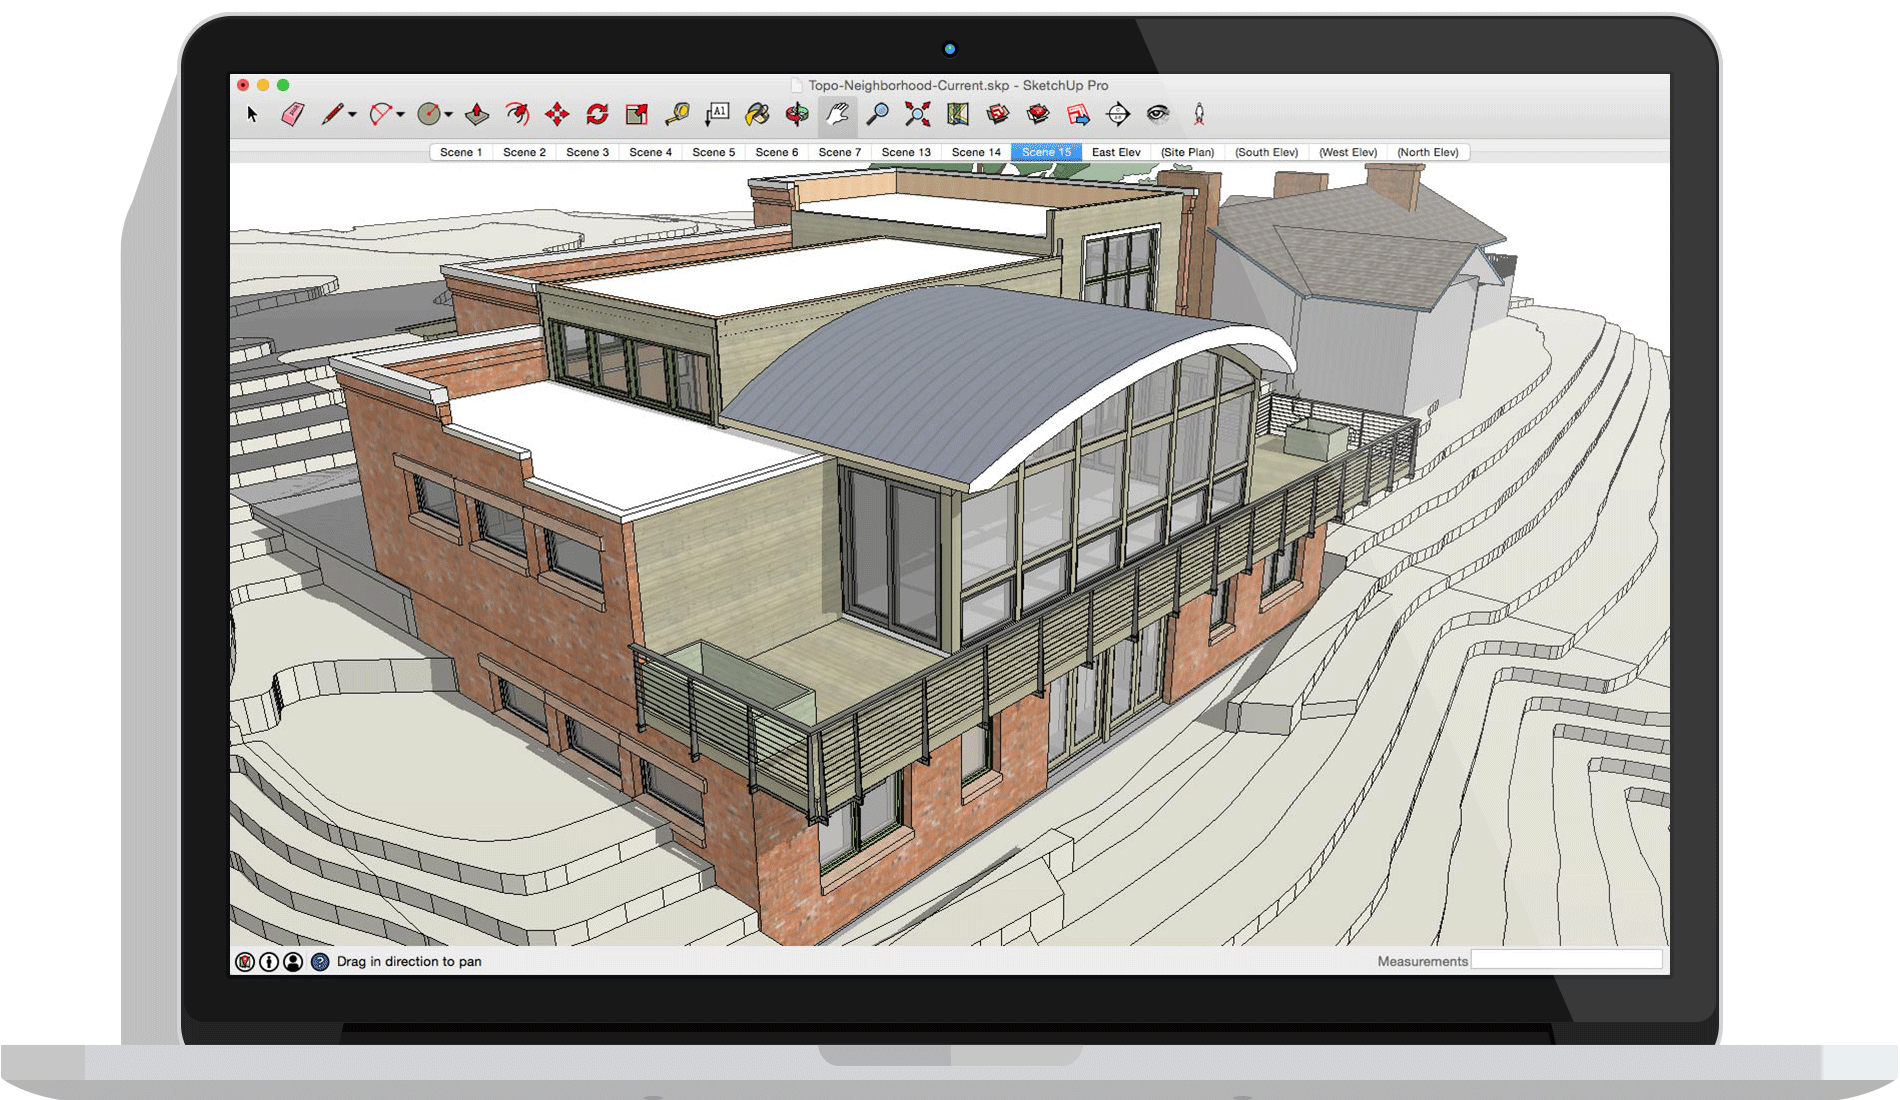Select the Text annotation tool
Viewport: 1900px width, 1100px height.
coord(717,115)
